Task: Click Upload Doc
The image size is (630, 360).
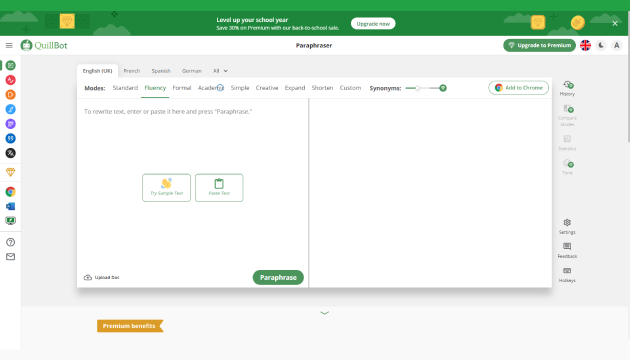Action: [102, 278]
